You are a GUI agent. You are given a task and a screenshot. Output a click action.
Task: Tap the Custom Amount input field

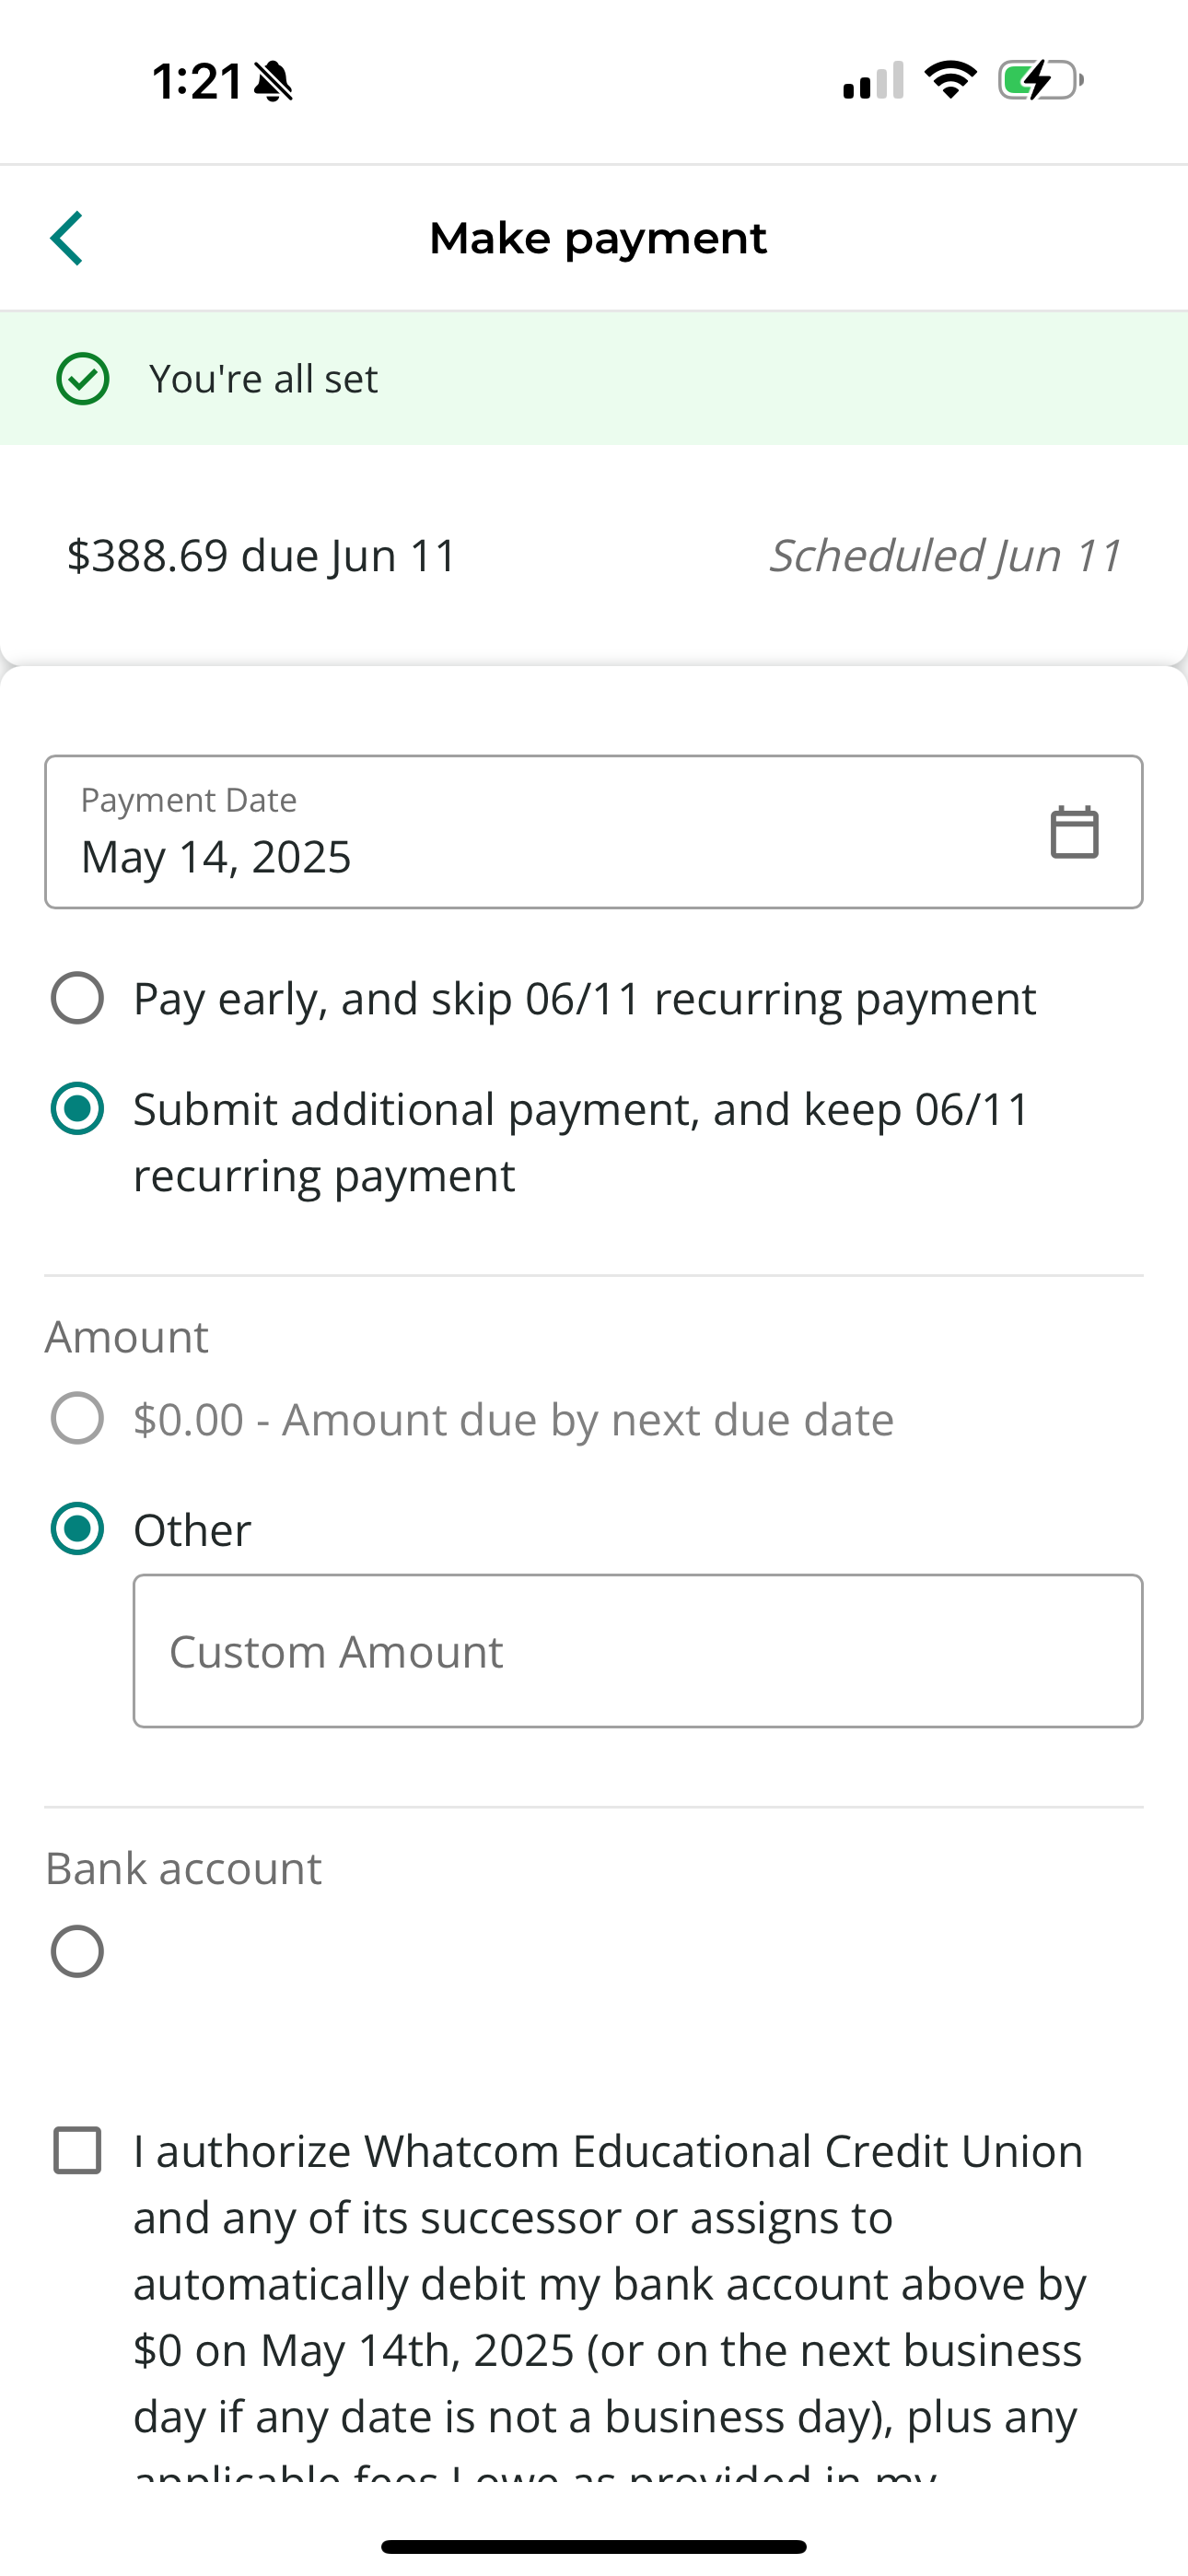pos(637,1651)
